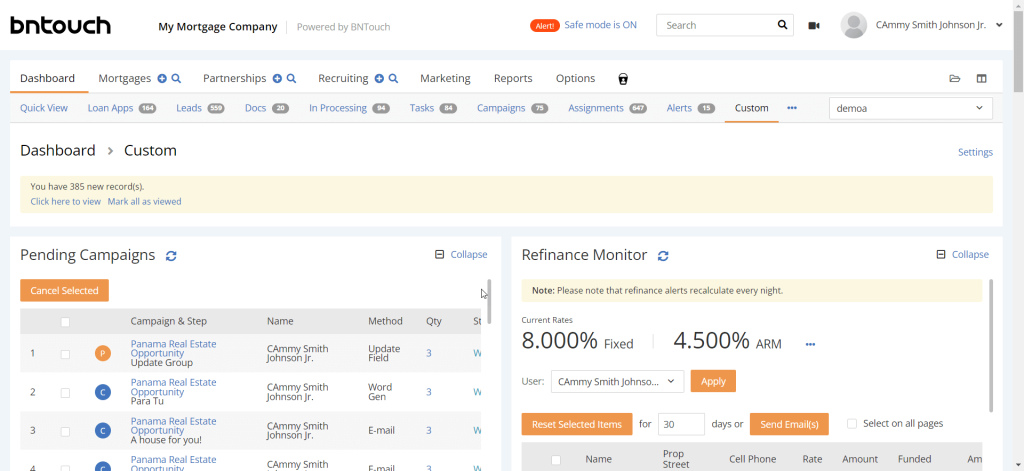Search mortgages with magnifier icon
1024x471 pixels.
pyautogui.click(x=176, y=78)
